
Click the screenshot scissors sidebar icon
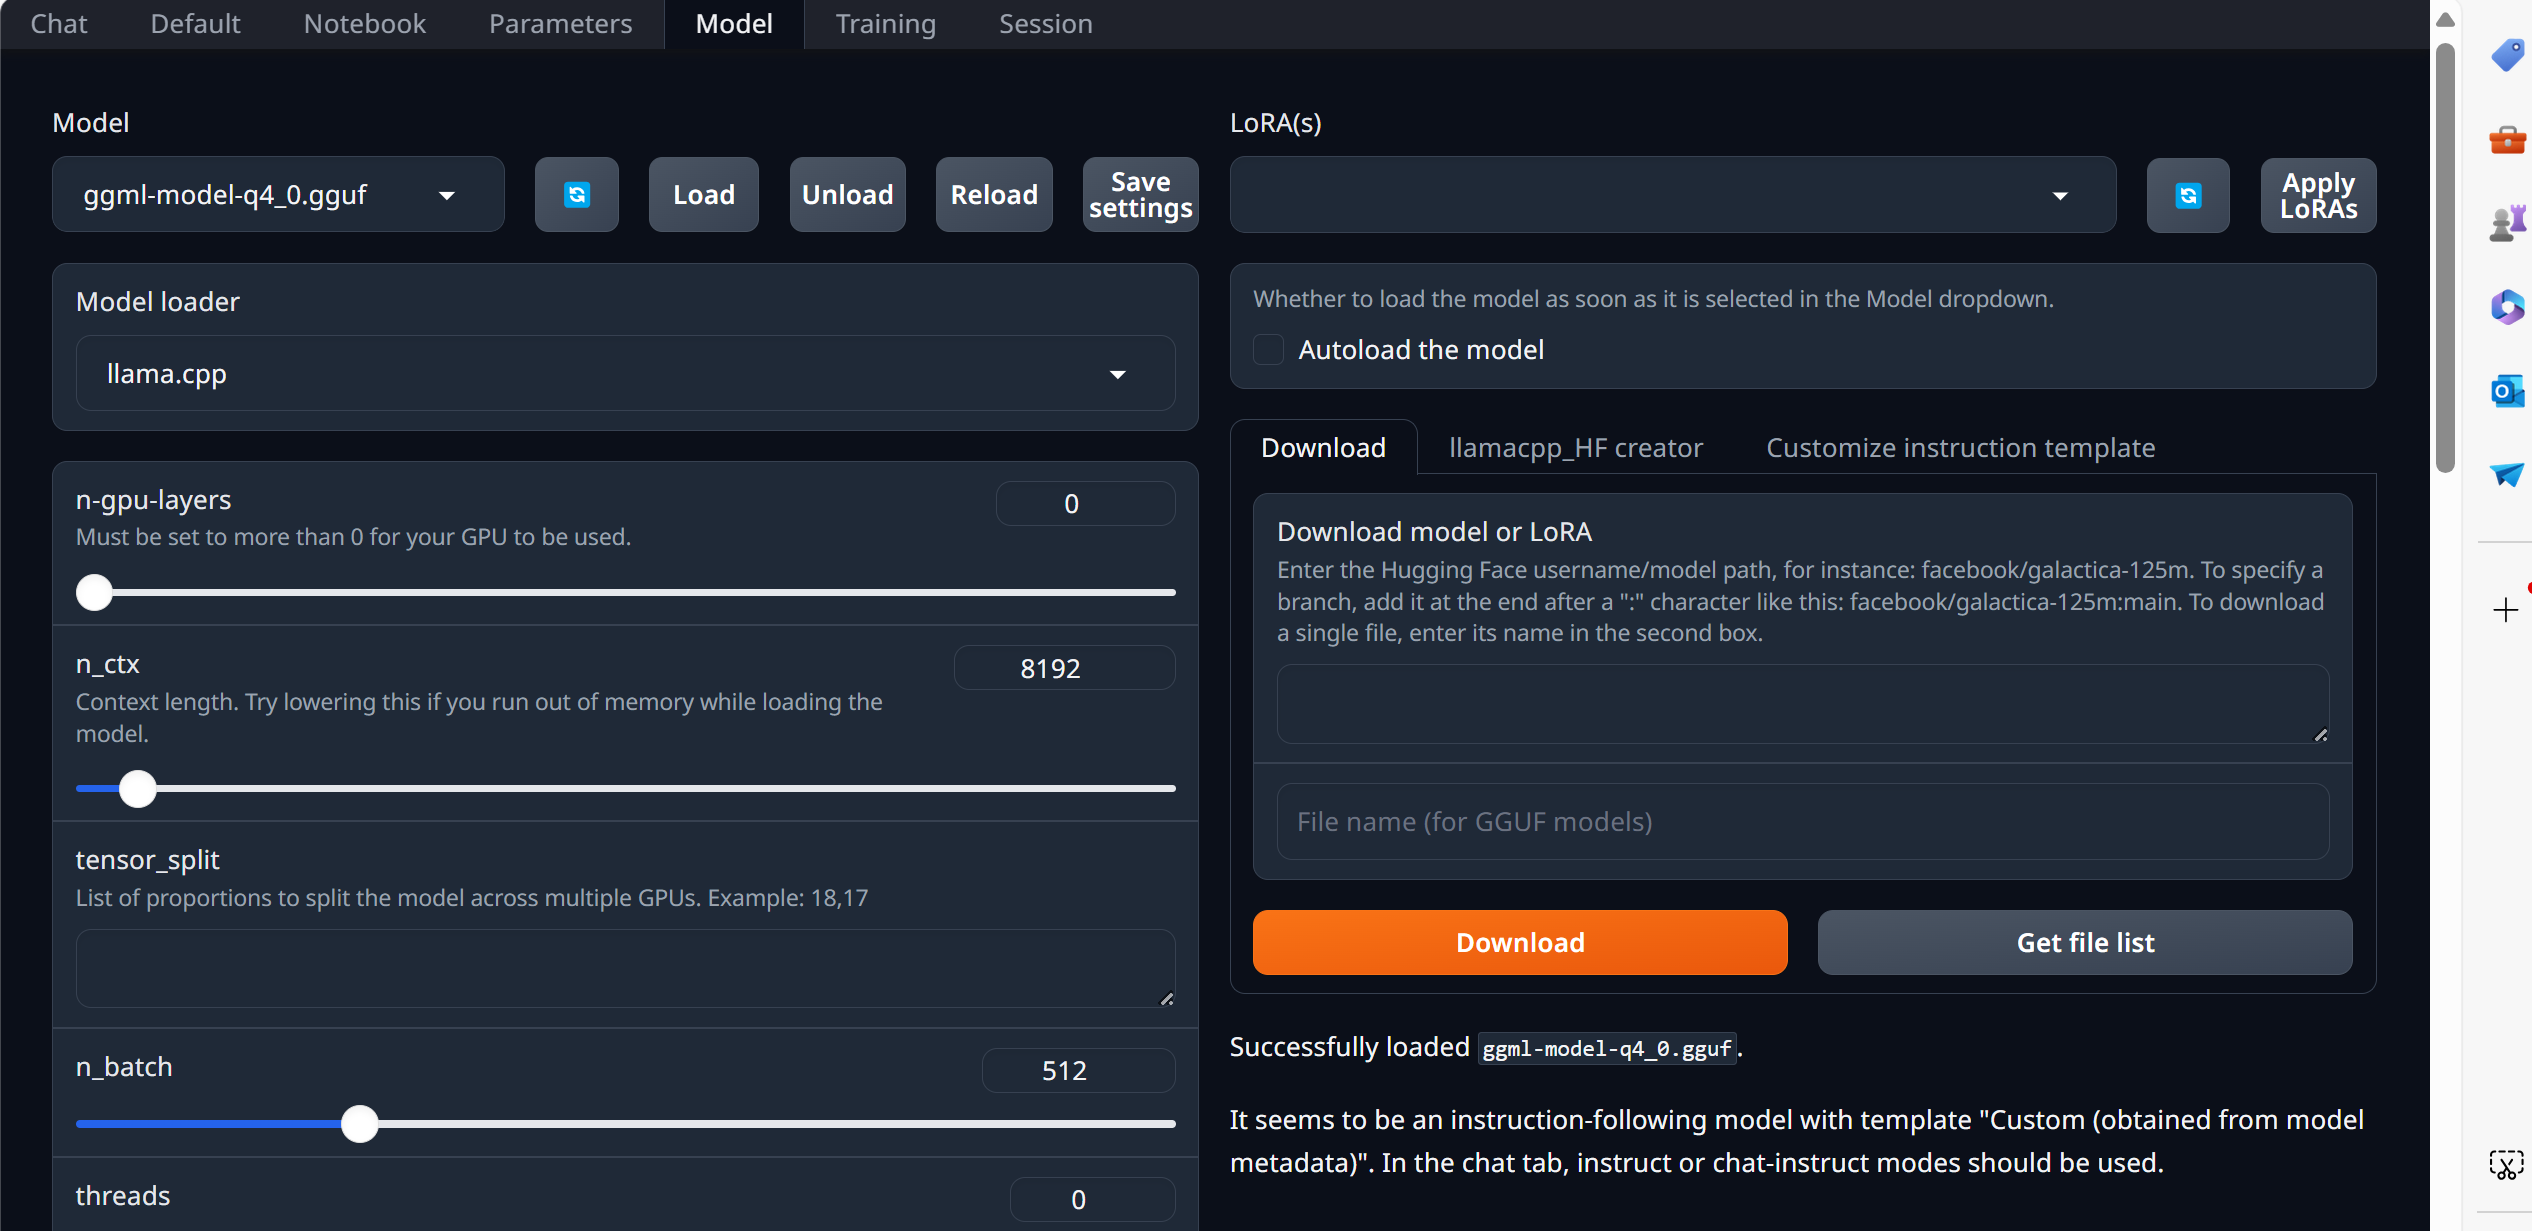point(2505,1164)
